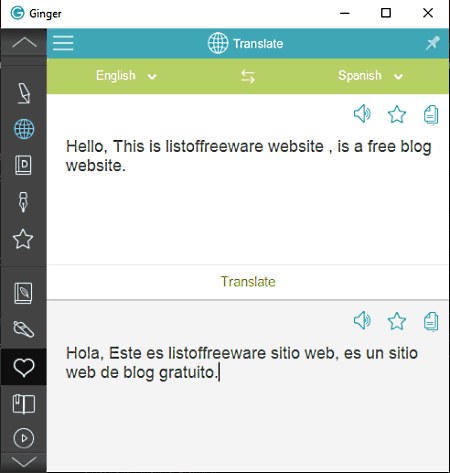This screenshot has height=473, width=450.
Task: Collapse sidebar with the up chevron
Action: point(24,42)
